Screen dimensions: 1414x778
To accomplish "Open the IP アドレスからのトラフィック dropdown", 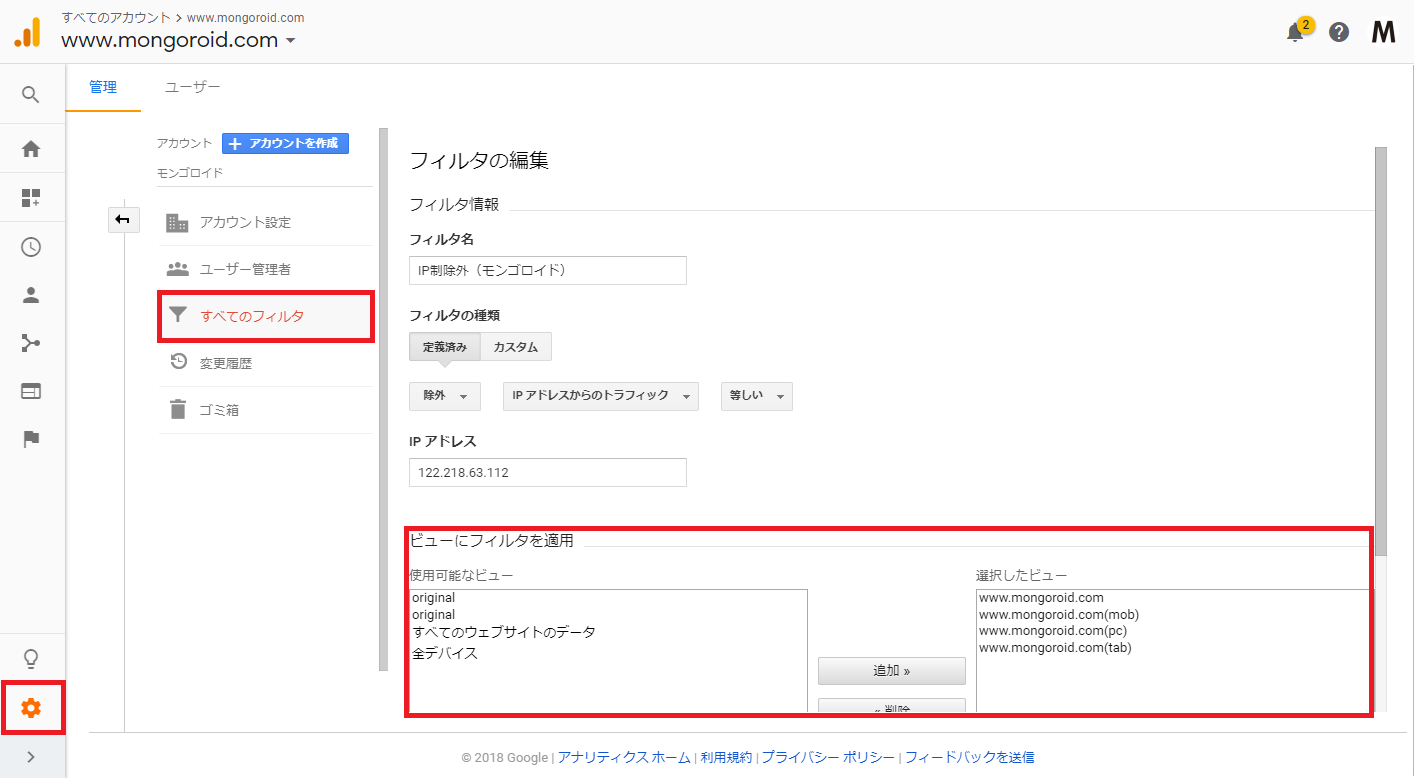I will [x=600, y=396].
